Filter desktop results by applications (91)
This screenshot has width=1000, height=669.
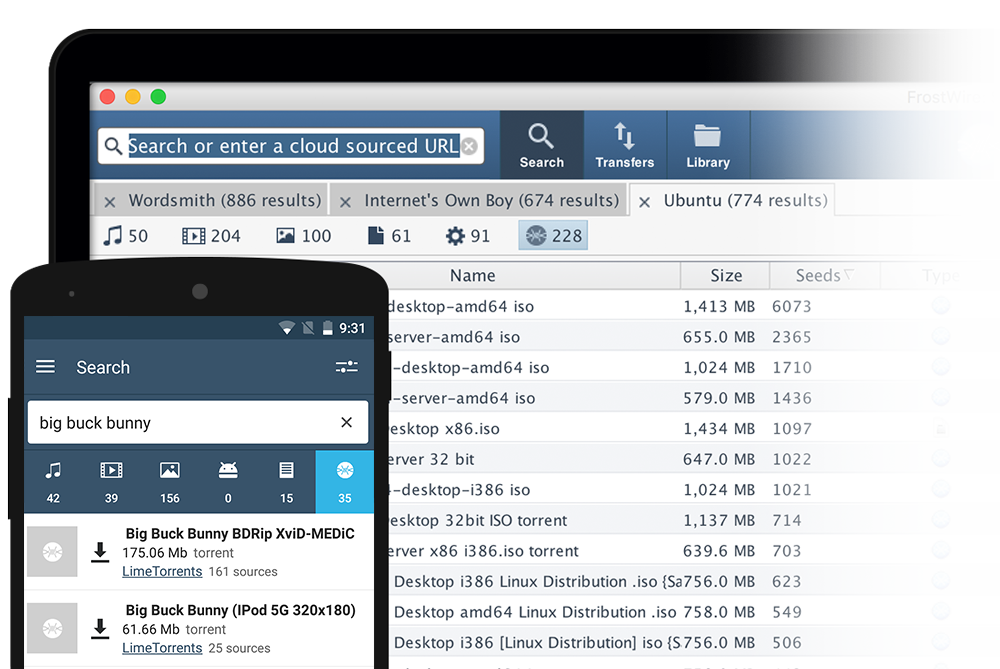(467, 236)
